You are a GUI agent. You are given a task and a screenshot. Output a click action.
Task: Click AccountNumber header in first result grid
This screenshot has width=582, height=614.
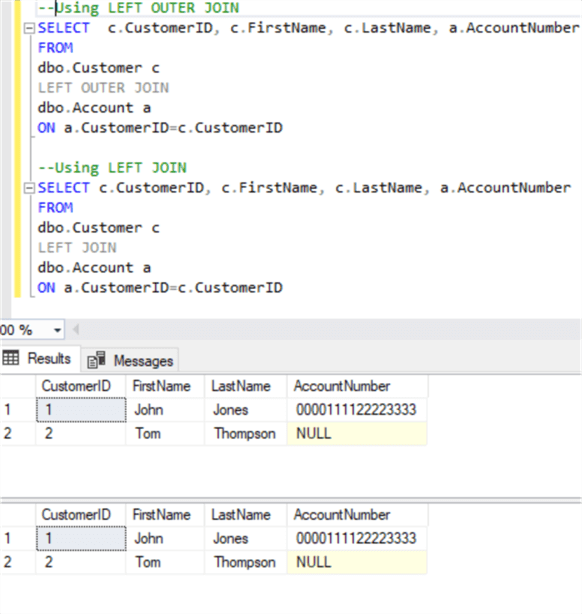tap(357, 386)
